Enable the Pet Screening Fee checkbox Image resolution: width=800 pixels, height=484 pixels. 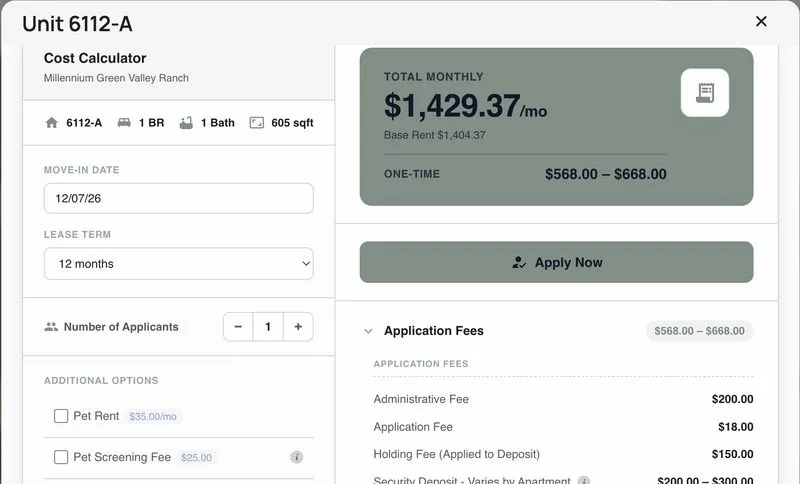coord(61,457)
